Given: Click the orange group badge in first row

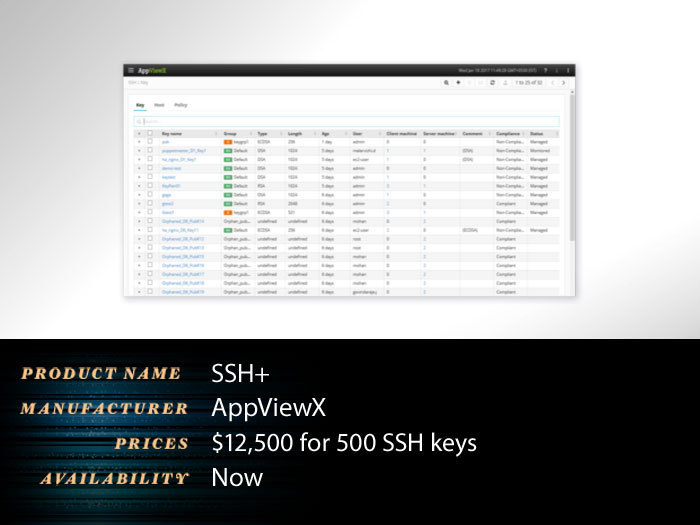Looking at the screenshot, I should pyautogui.click(x=228, y=142).
